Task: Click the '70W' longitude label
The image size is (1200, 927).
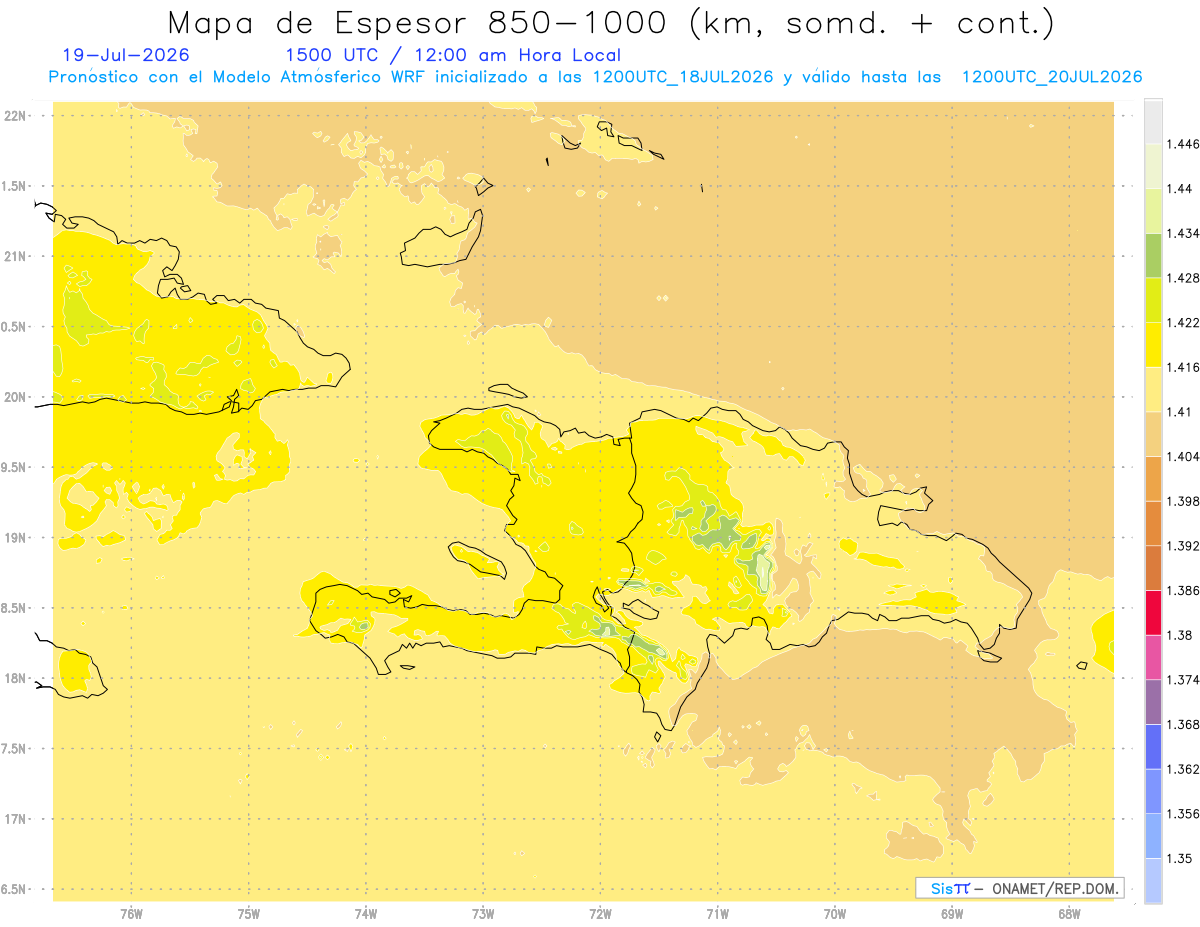Action: [x=835, y=914]
